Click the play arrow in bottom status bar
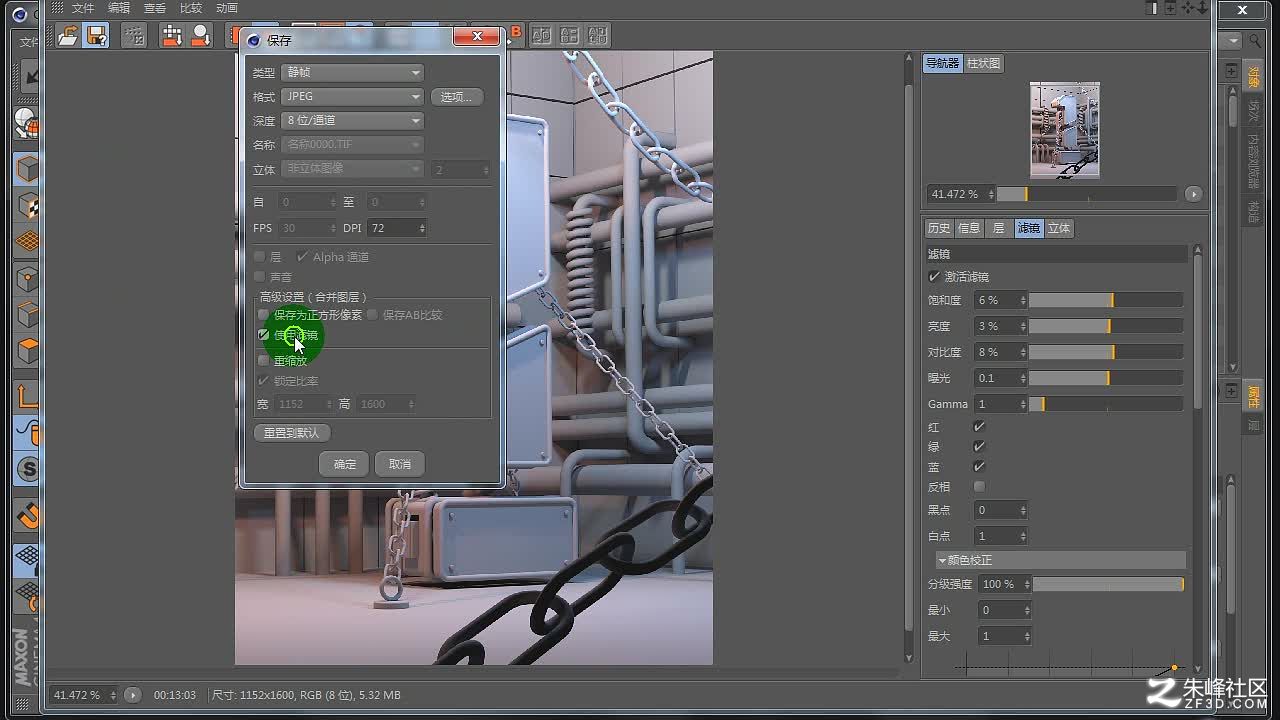The image size is (1280, 720). coord(133,695)
